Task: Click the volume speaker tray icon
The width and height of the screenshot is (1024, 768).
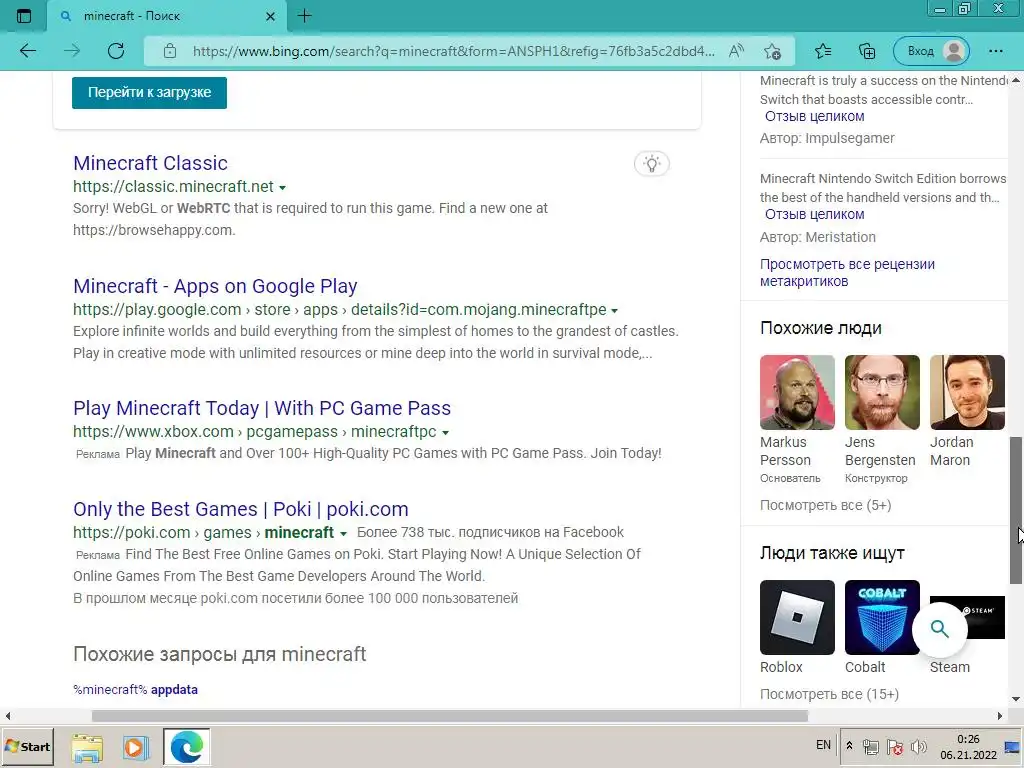Action: [x=918, y=746]
